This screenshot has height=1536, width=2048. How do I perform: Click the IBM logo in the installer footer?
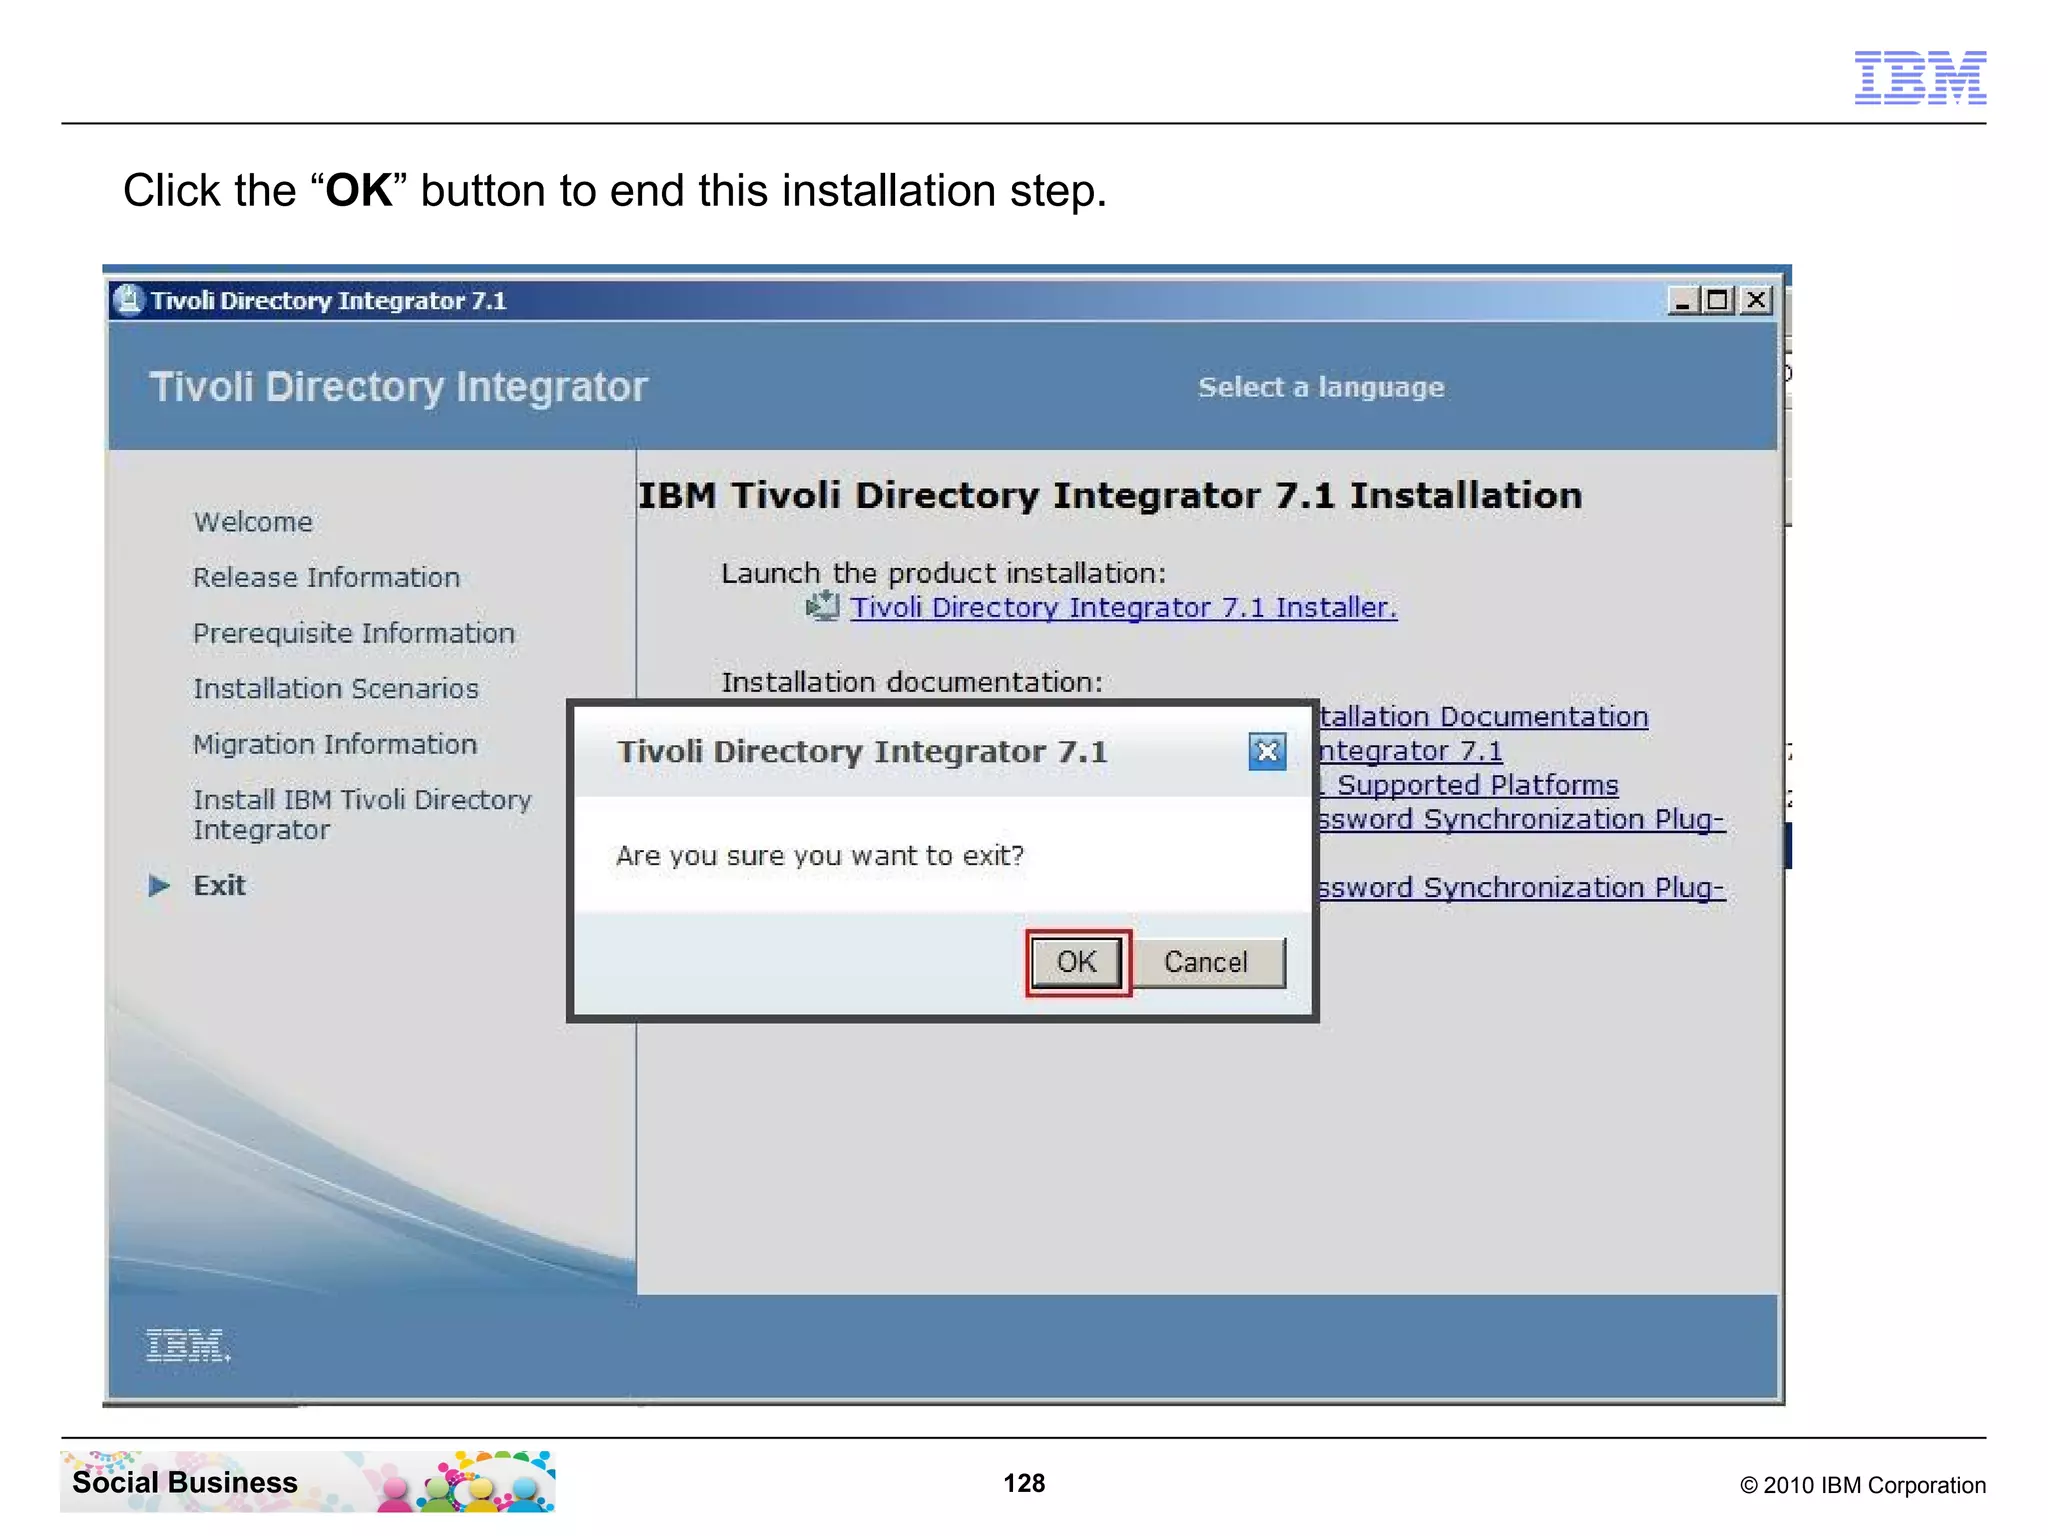(188, 1346)
